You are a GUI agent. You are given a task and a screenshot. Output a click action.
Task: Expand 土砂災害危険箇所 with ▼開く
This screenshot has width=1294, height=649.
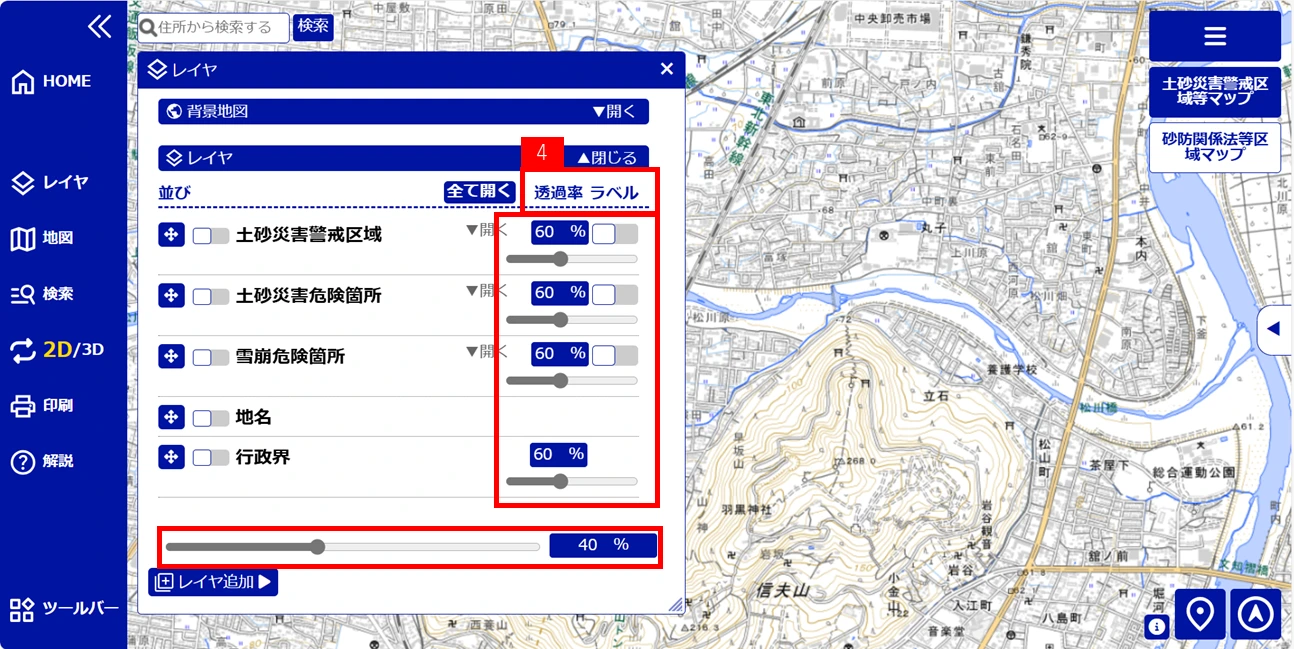pos(486,291)
